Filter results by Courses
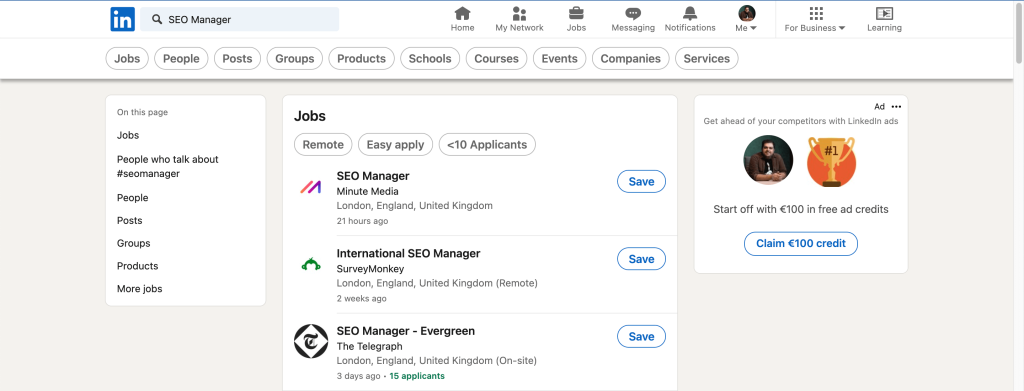The image size is (1024, 391). click(496, 59)
